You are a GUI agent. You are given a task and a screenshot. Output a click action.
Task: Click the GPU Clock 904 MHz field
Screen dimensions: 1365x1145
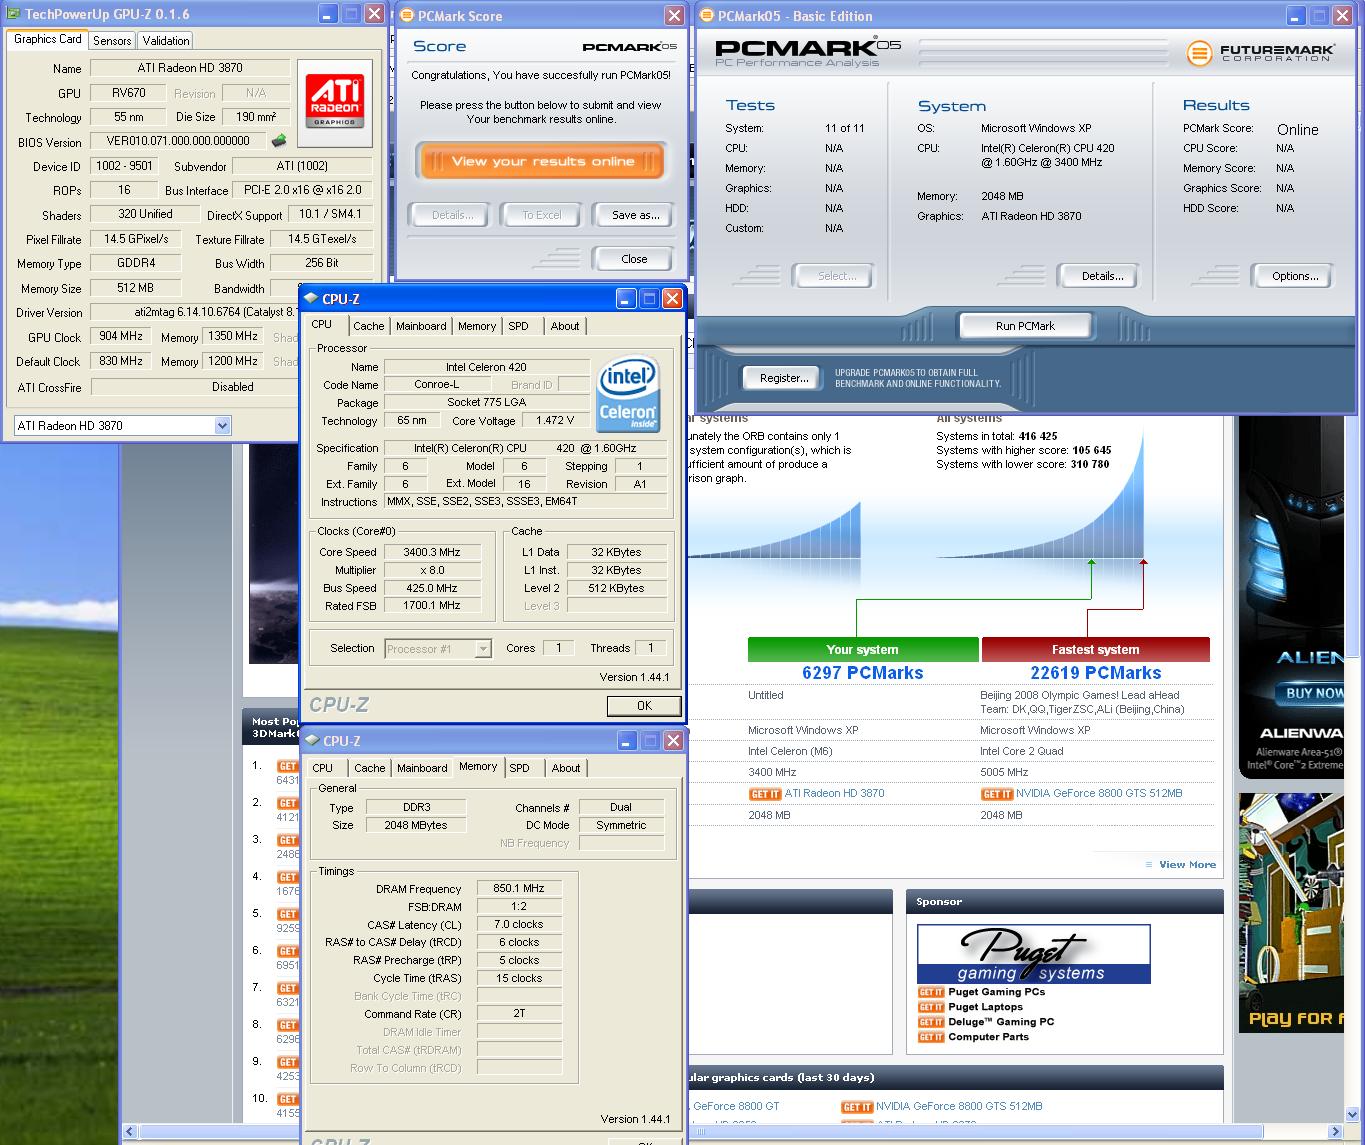[121, 337]
